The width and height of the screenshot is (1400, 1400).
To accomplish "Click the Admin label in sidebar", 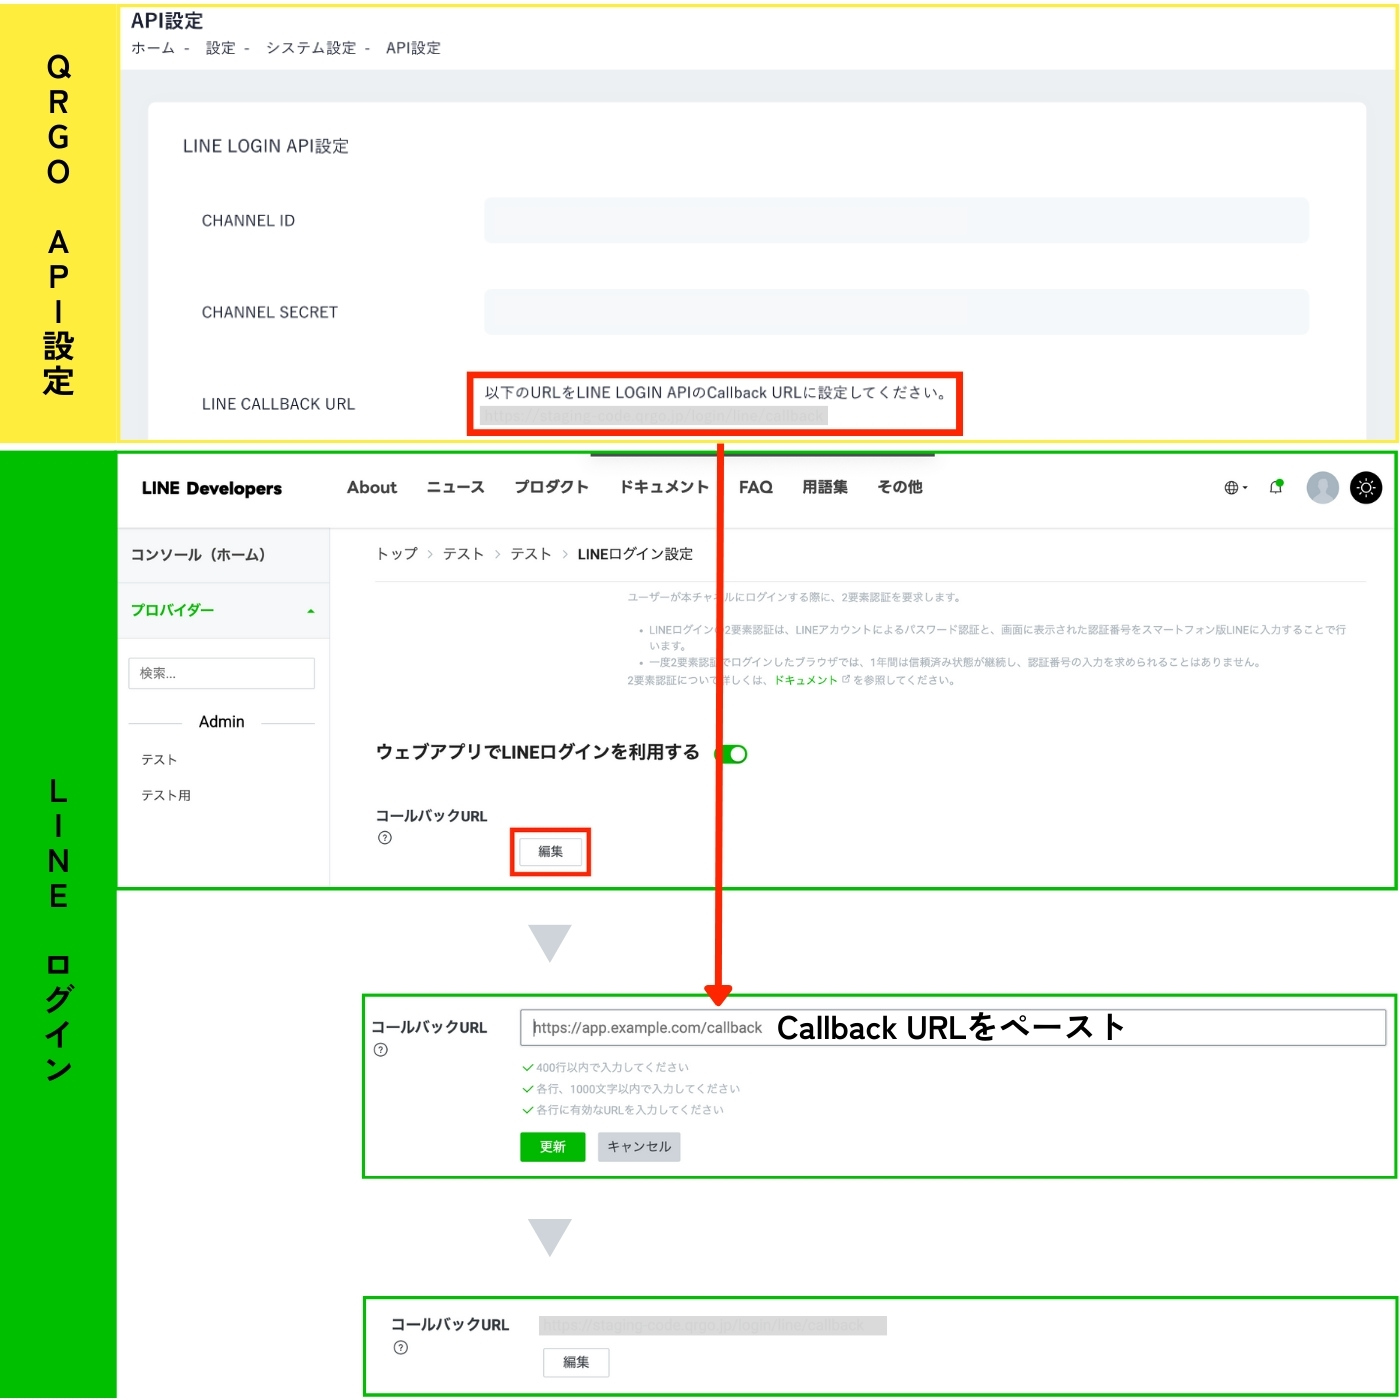I will (222, 722).
